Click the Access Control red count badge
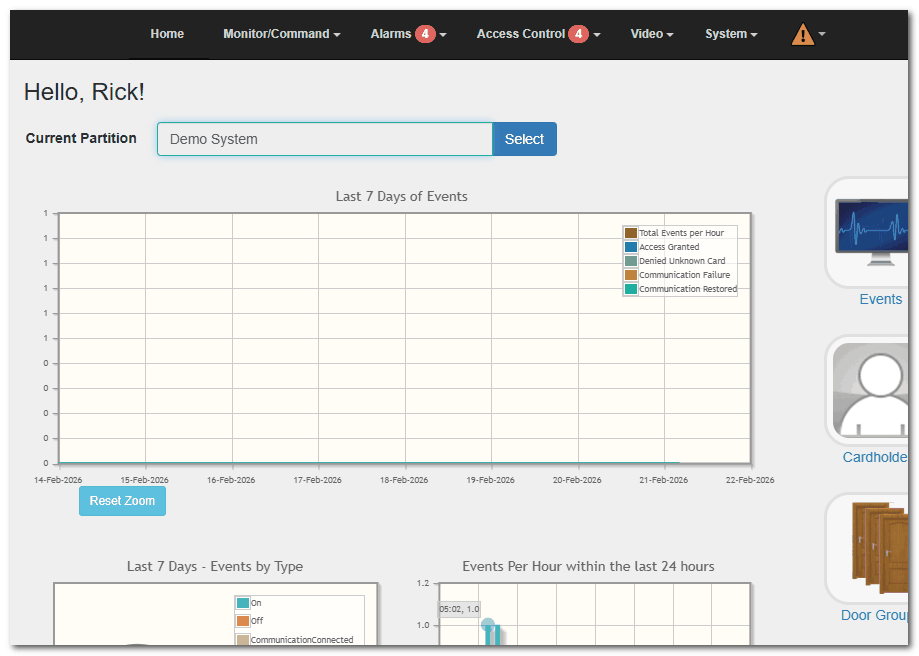 [x=578, y=34]
